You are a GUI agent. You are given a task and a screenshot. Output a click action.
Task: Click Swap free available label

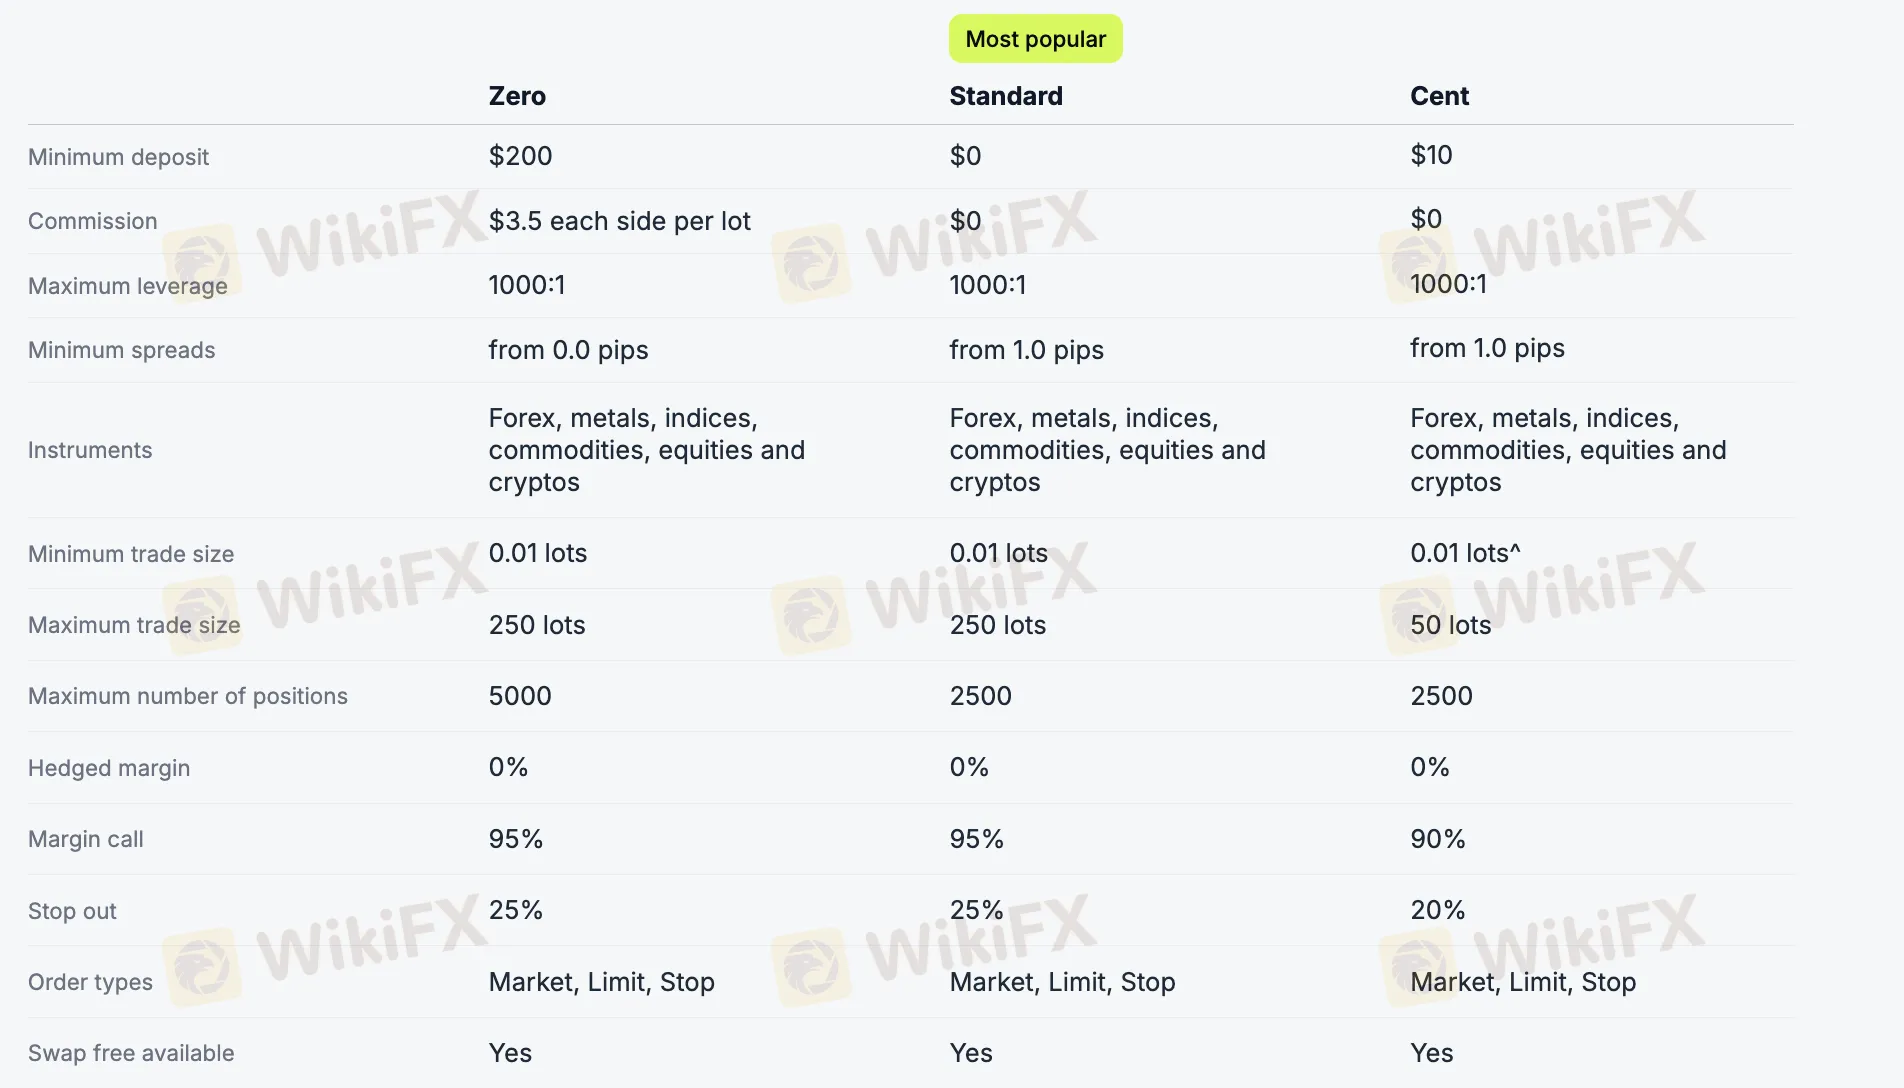131,1053
